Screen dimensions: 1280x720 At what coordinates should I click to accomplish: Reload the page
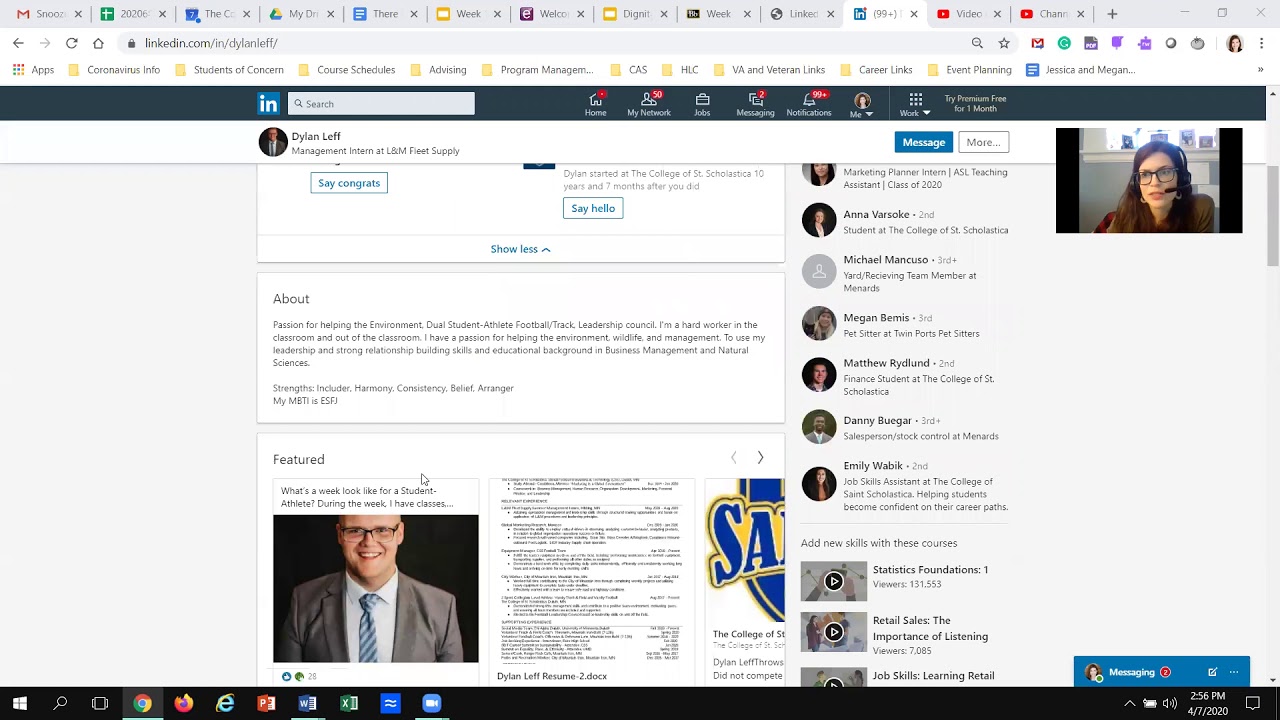coord(71,43)
